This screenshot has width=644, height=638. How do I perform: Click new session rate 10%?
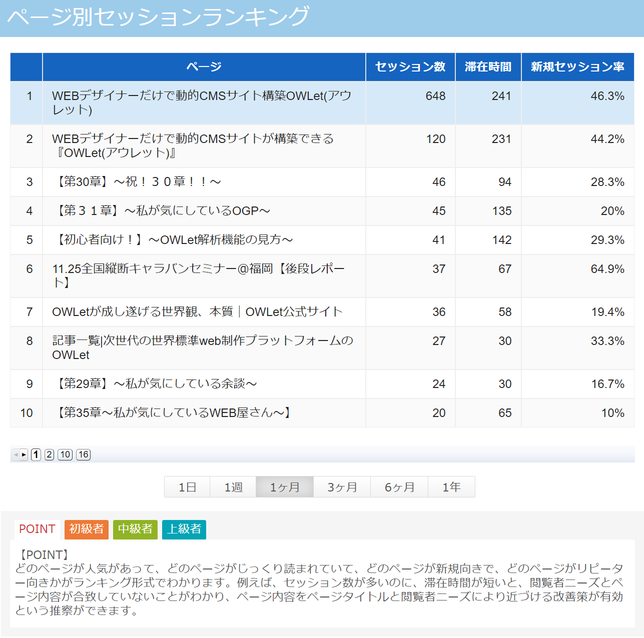[613, 412]
